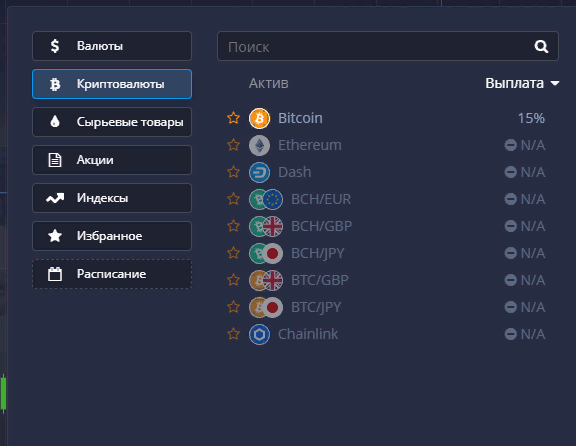Click the Chainlink hexagon icon

259,334
